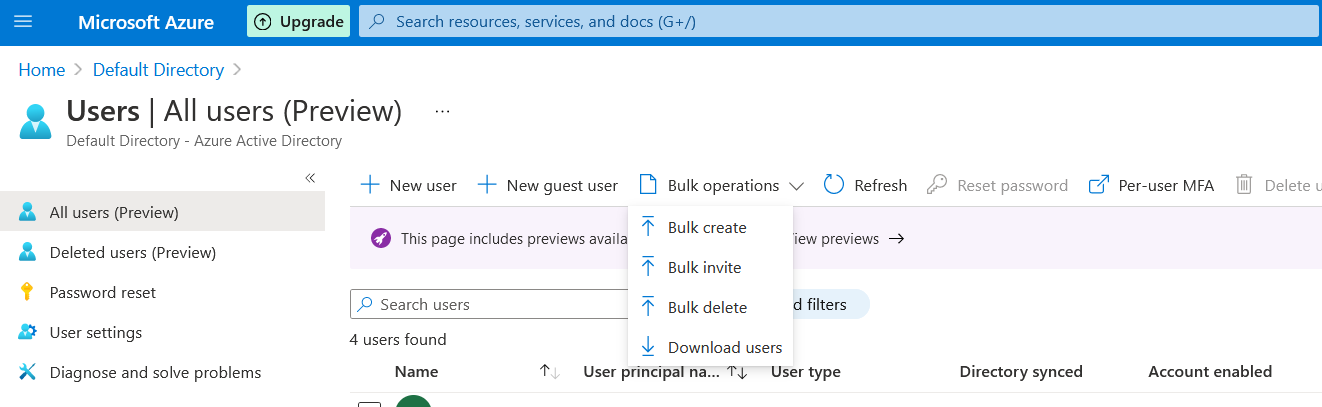Image resolution: width=1322 pixels, height=407 pixels.
Task: Click the plus icon beside New user
Action: pyautogui.click(x=370, y=185)
